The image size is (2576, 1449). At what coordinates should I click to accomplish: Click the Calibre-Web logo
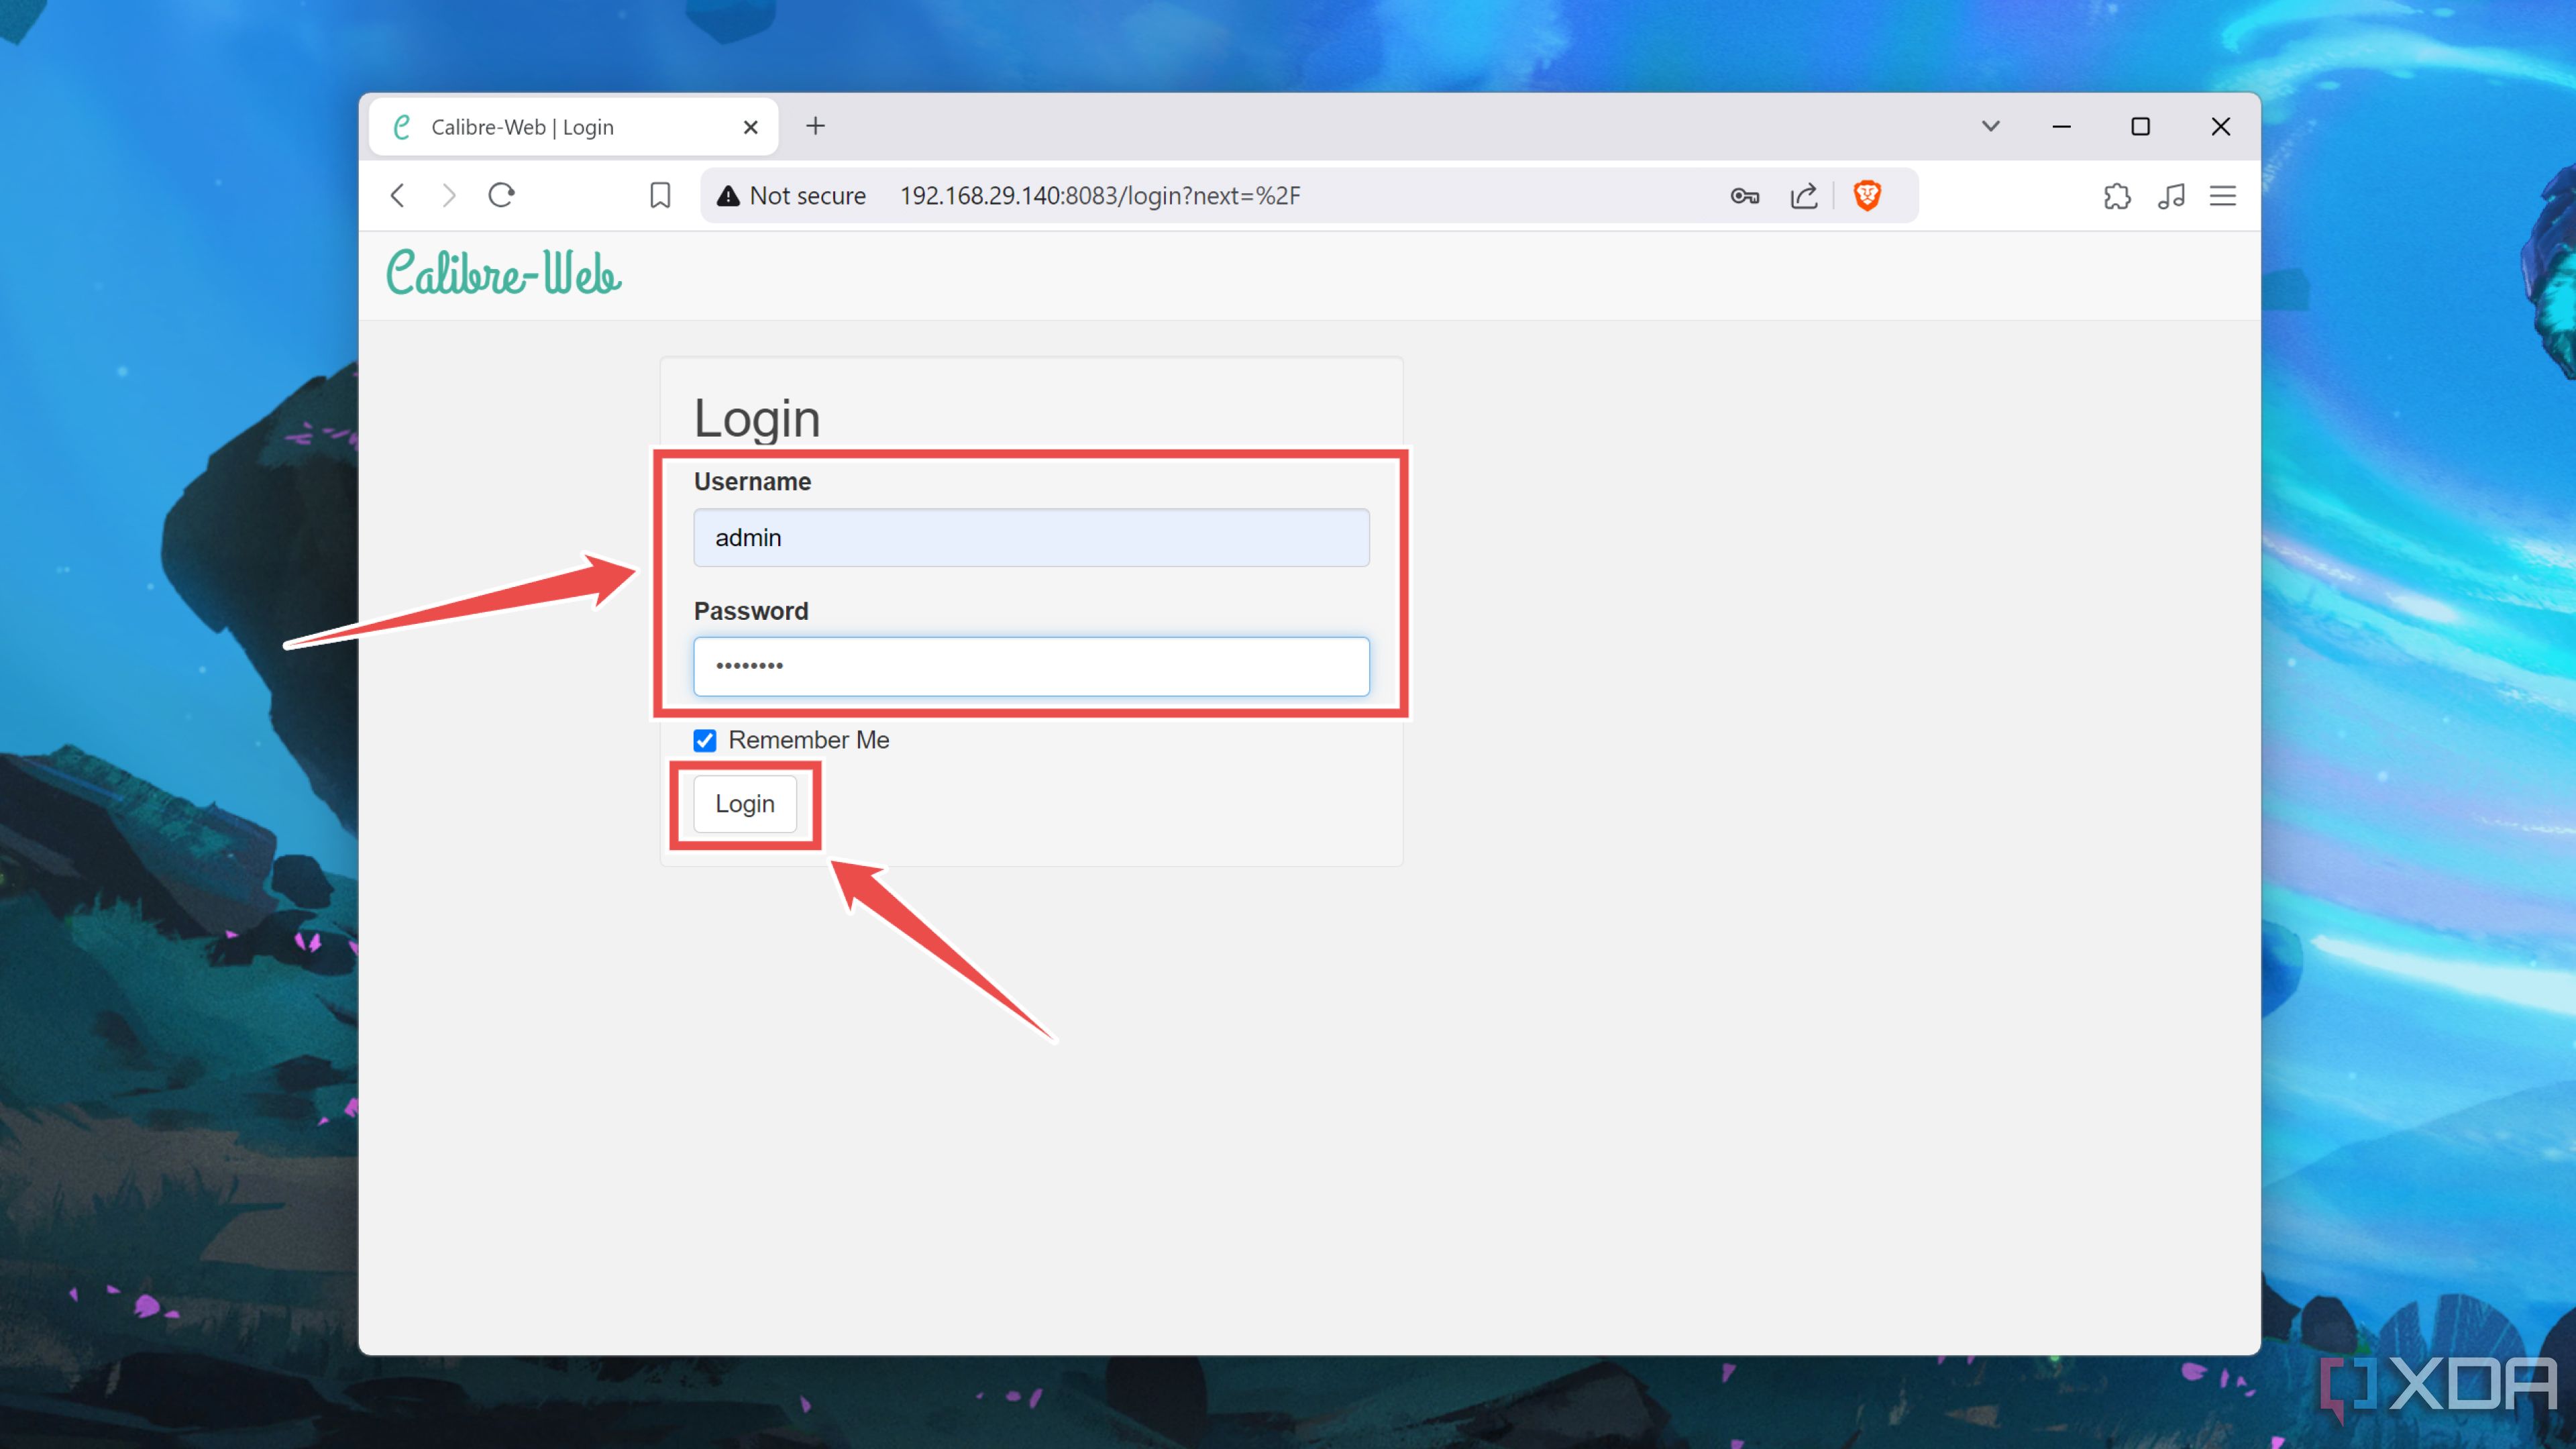click(x=504, y=273)
